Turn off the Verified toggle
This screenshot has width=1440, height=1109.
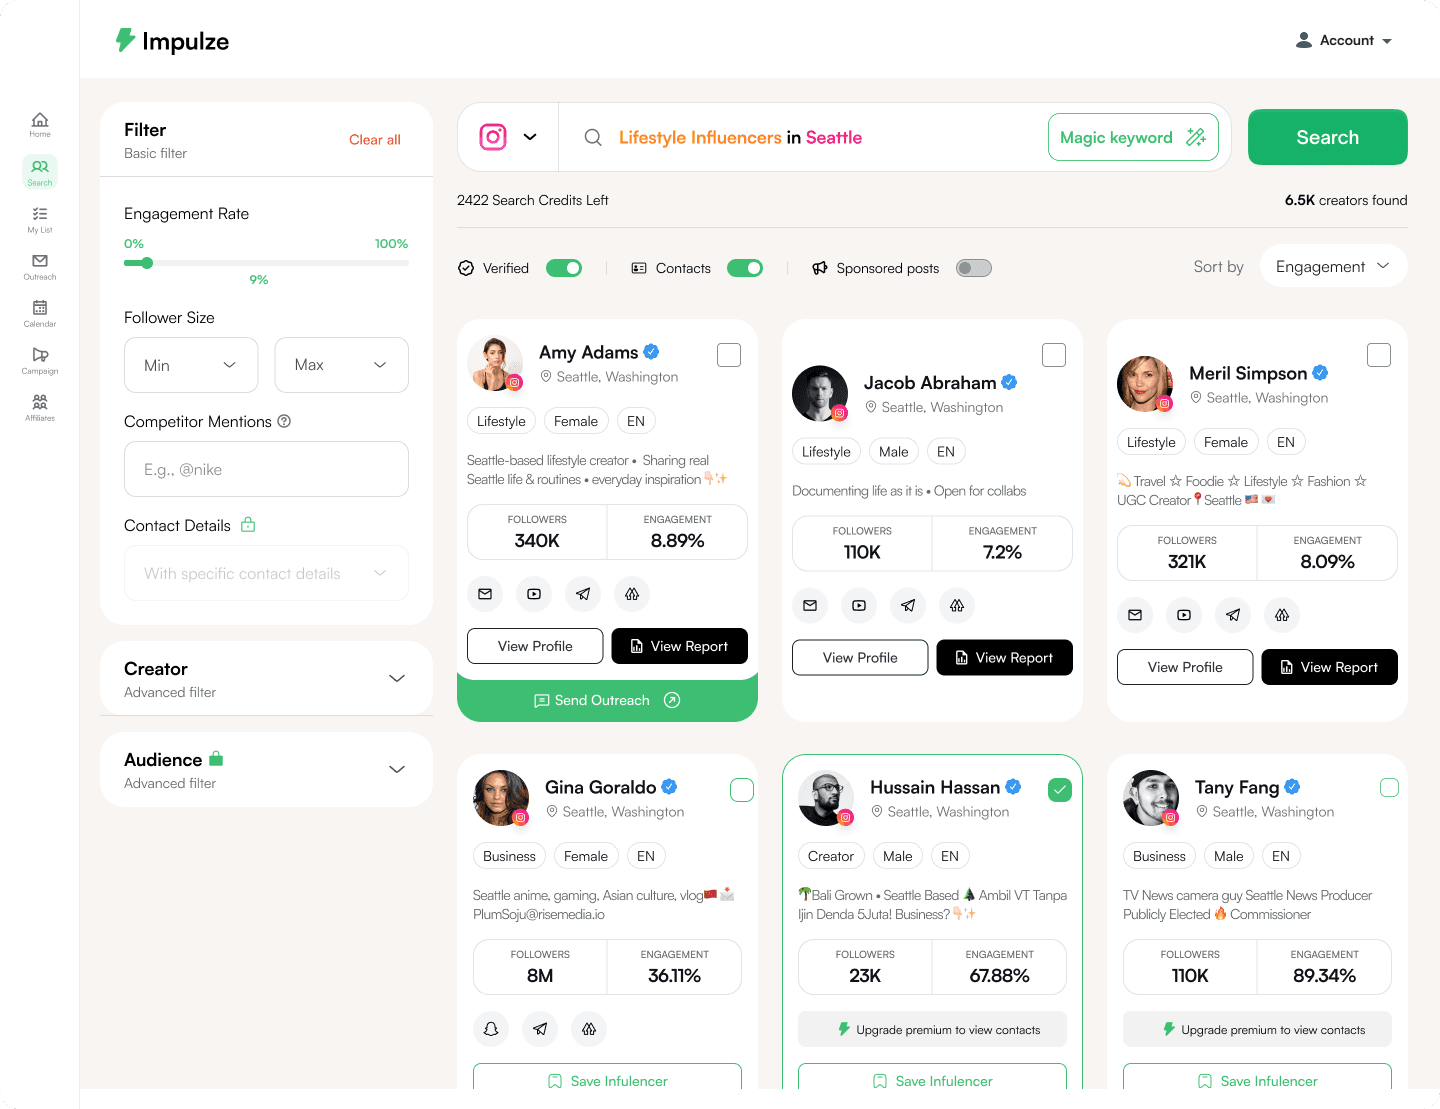(x=564, y=268)
